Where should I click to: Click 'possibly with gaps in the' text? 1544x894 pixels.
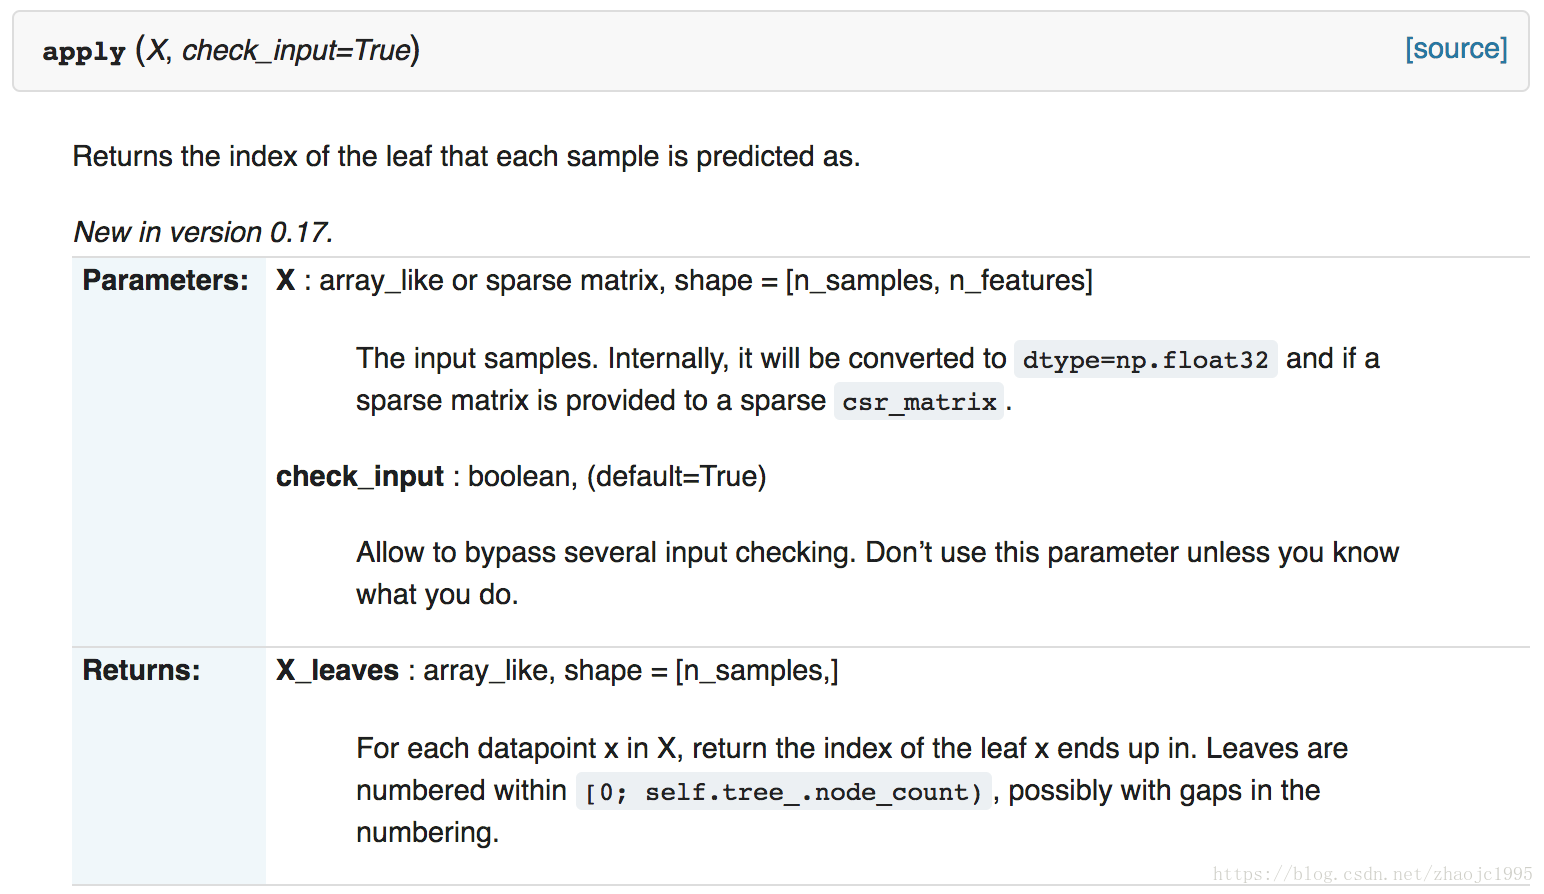1164,790
